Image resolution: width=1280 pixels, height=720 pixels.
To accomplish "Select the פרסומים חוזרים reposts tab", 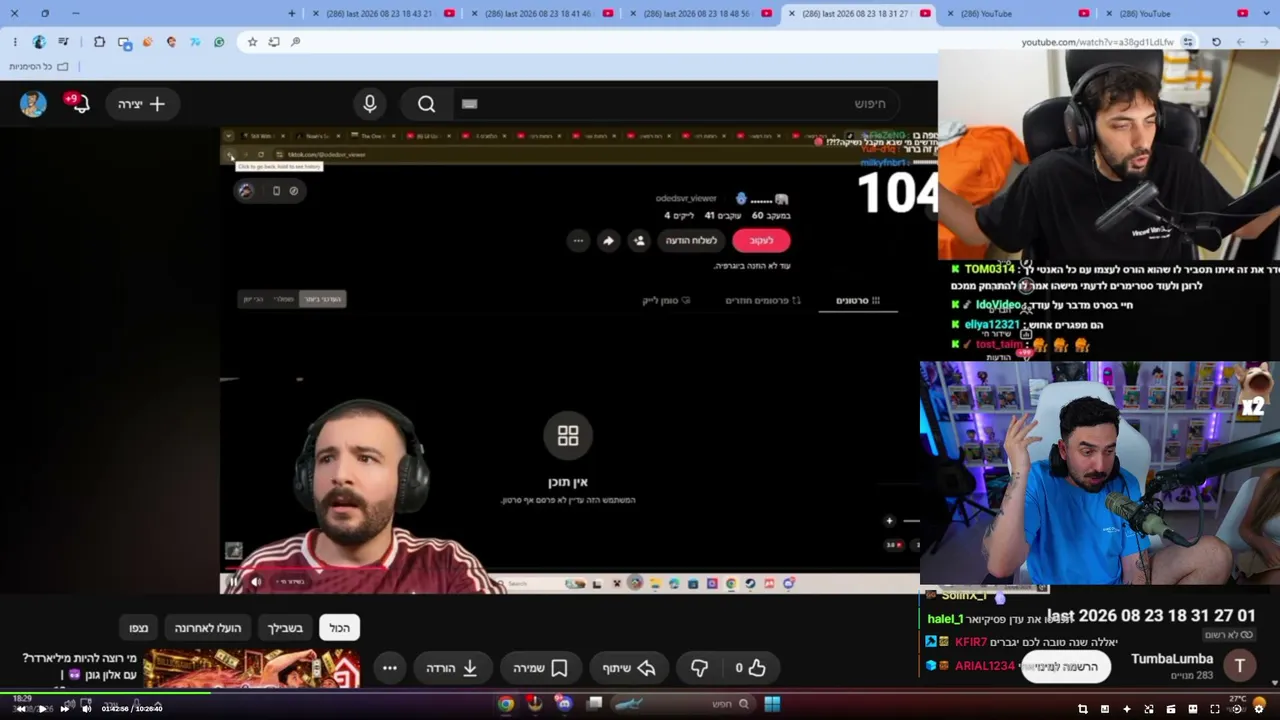I will pos(763,300).
